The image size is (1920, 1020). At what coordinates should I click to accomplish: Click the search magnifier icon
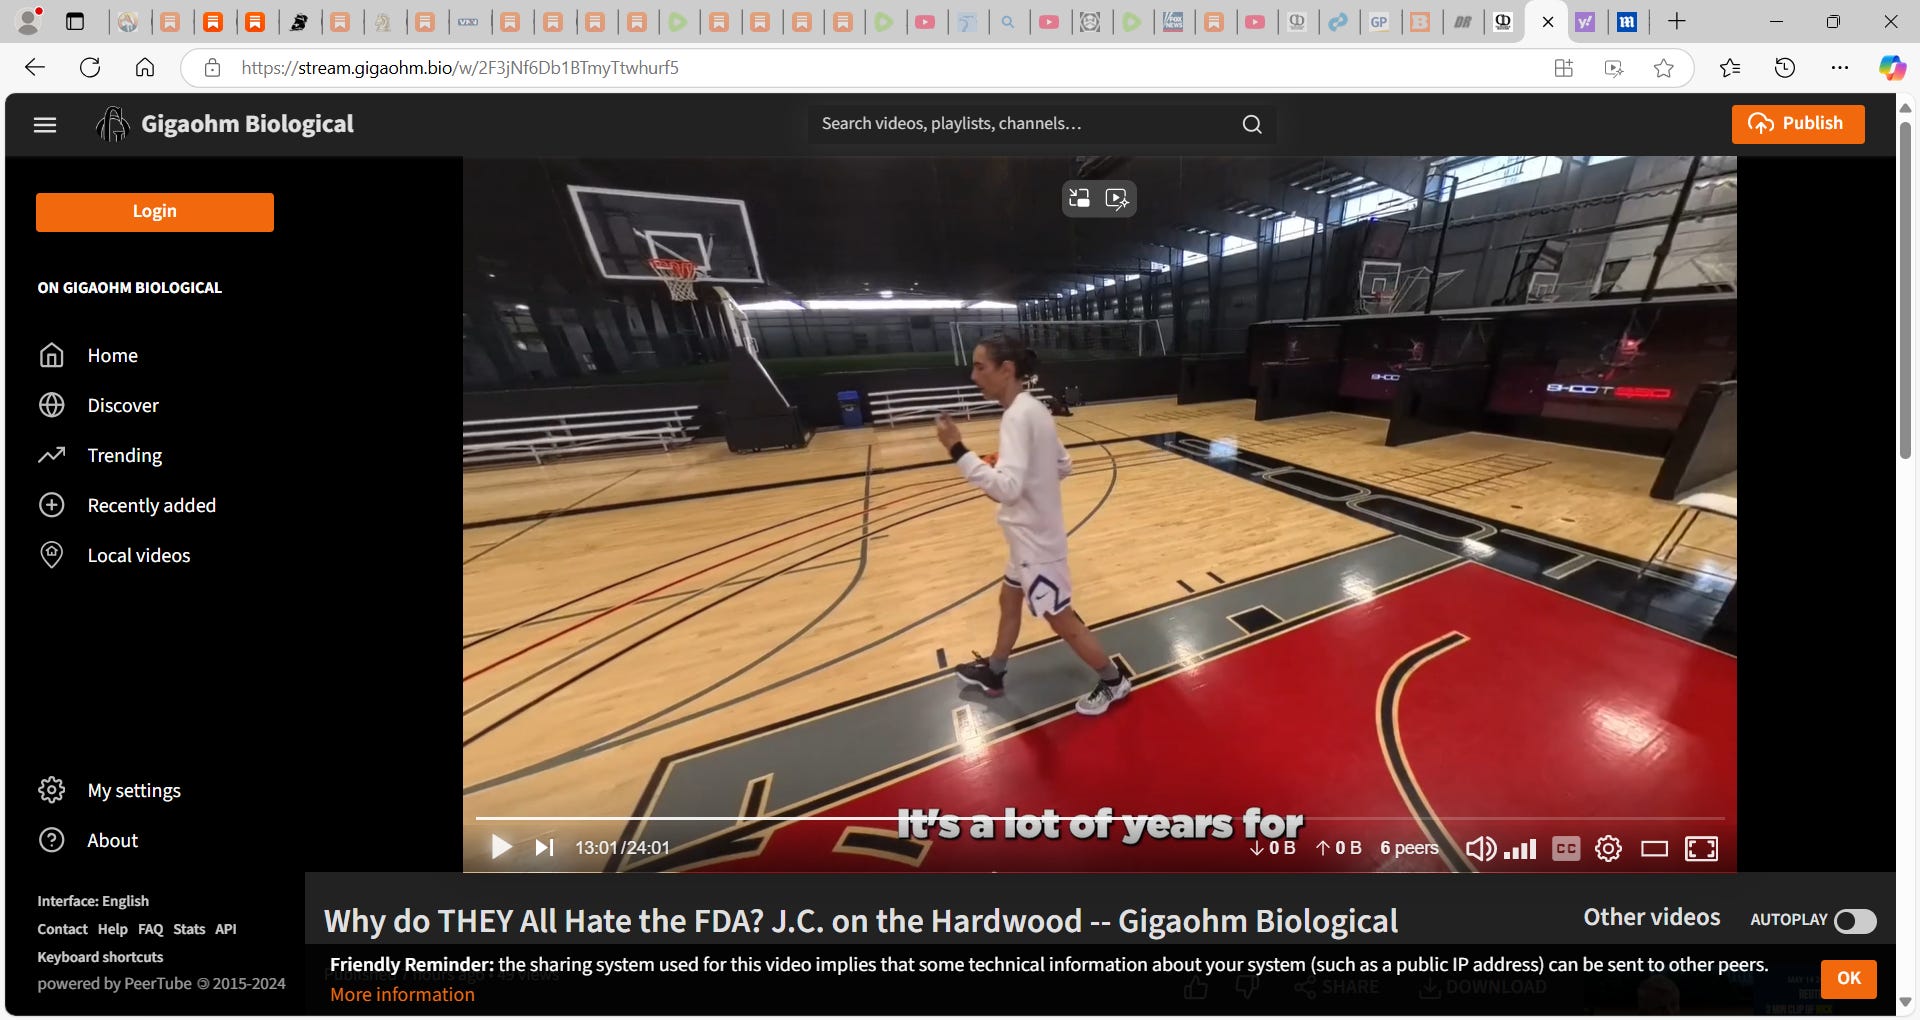coord(1252,124)
